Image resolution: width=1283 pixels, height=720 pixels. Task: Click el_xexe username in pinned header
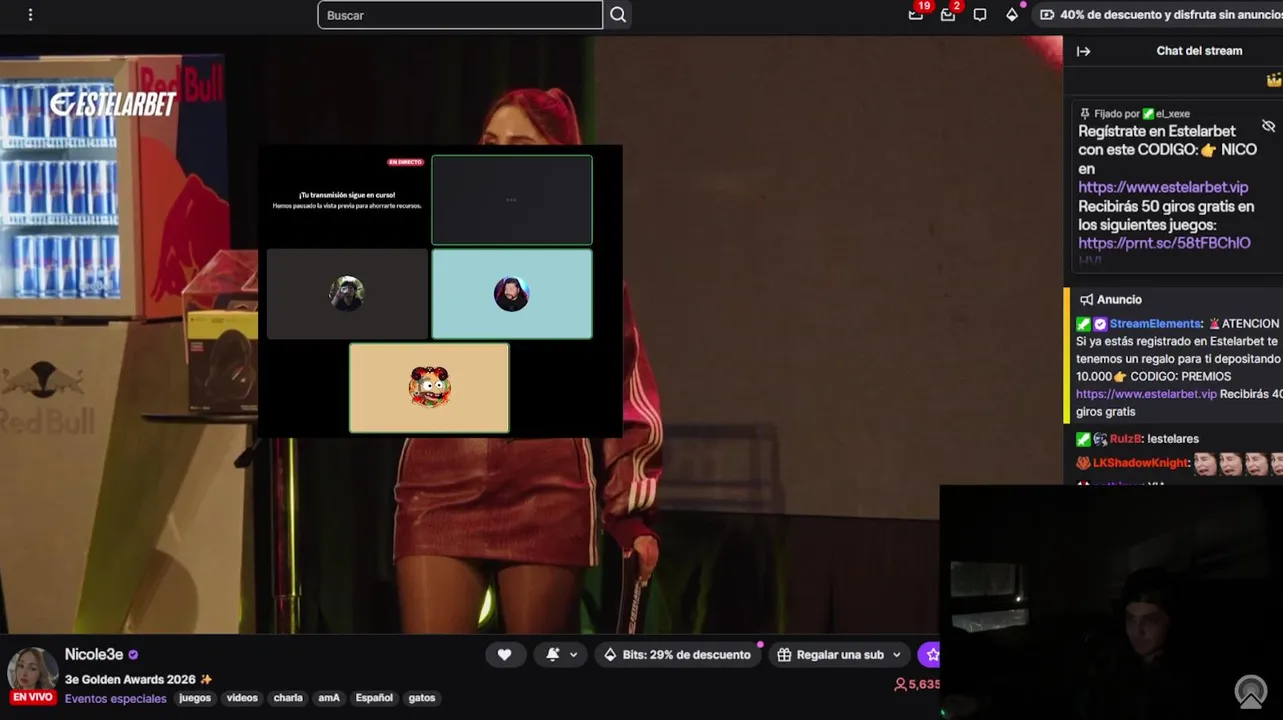click(x=1173, y=114)
